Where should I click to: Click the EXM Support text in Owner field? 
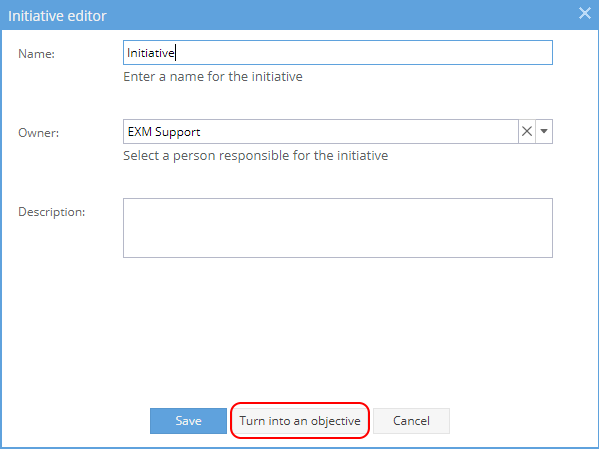[x=164, y=132]
